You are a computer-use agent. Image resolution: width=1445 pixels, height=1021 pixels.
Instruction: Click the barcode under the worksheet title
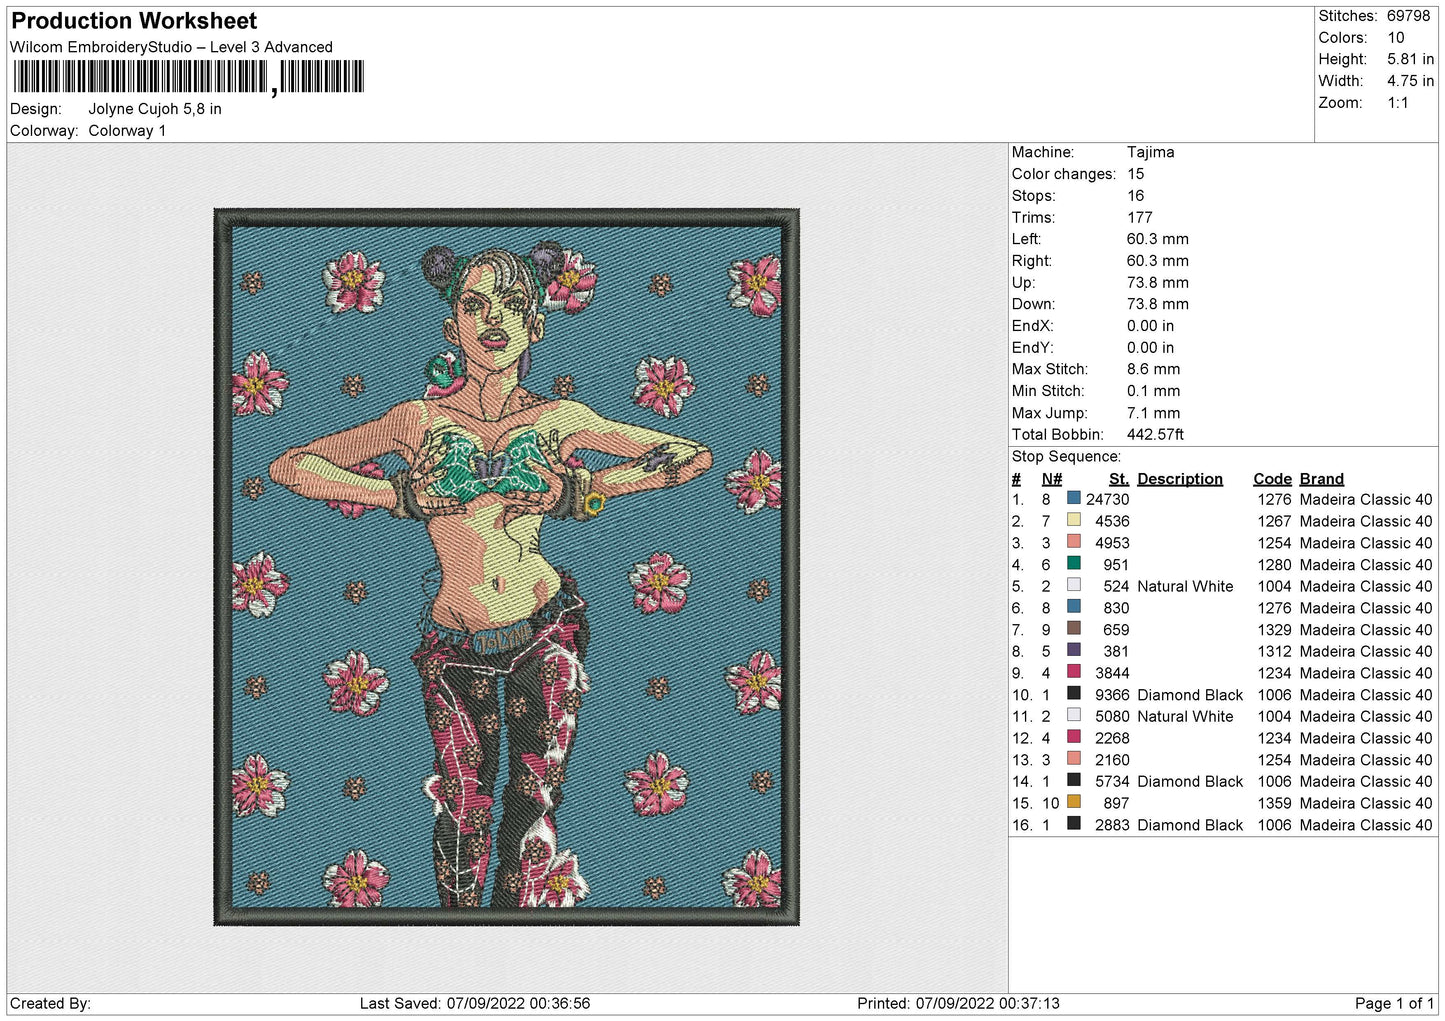click(189, 77)
